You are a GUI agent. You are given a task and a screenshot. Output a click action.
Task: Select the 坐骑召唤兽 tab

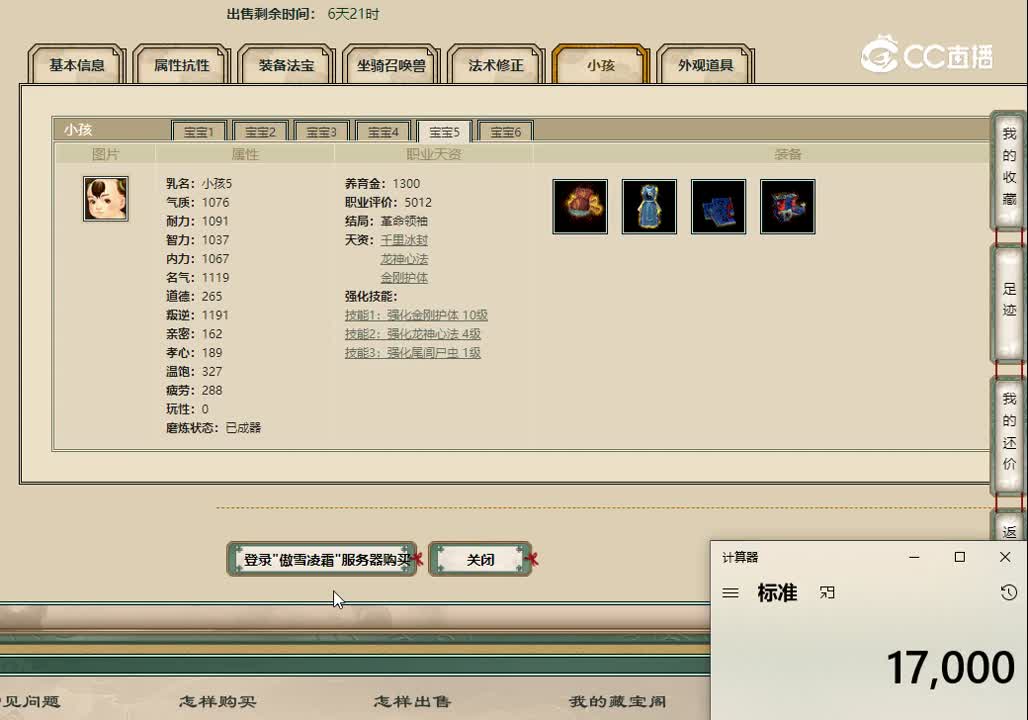391,65
